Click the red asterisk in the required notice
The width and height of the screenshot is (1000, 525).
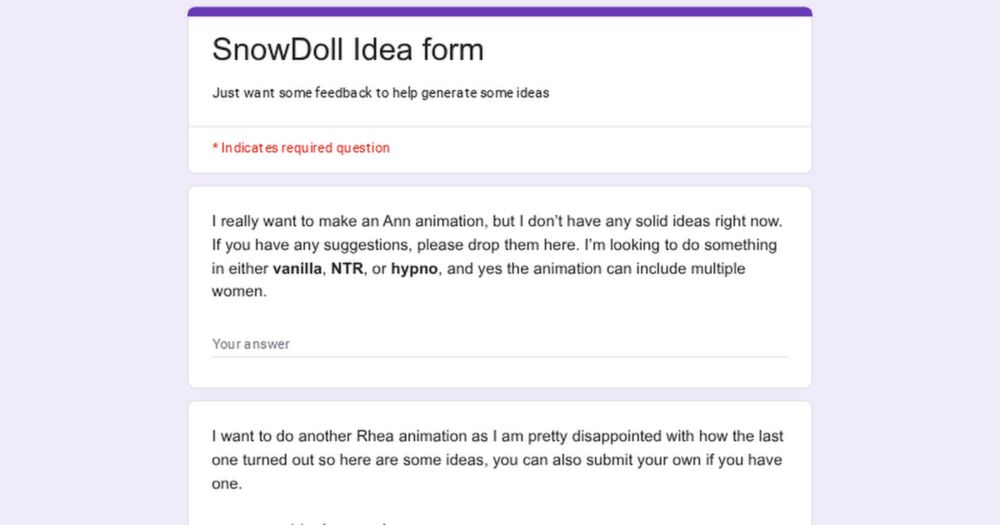215,148
